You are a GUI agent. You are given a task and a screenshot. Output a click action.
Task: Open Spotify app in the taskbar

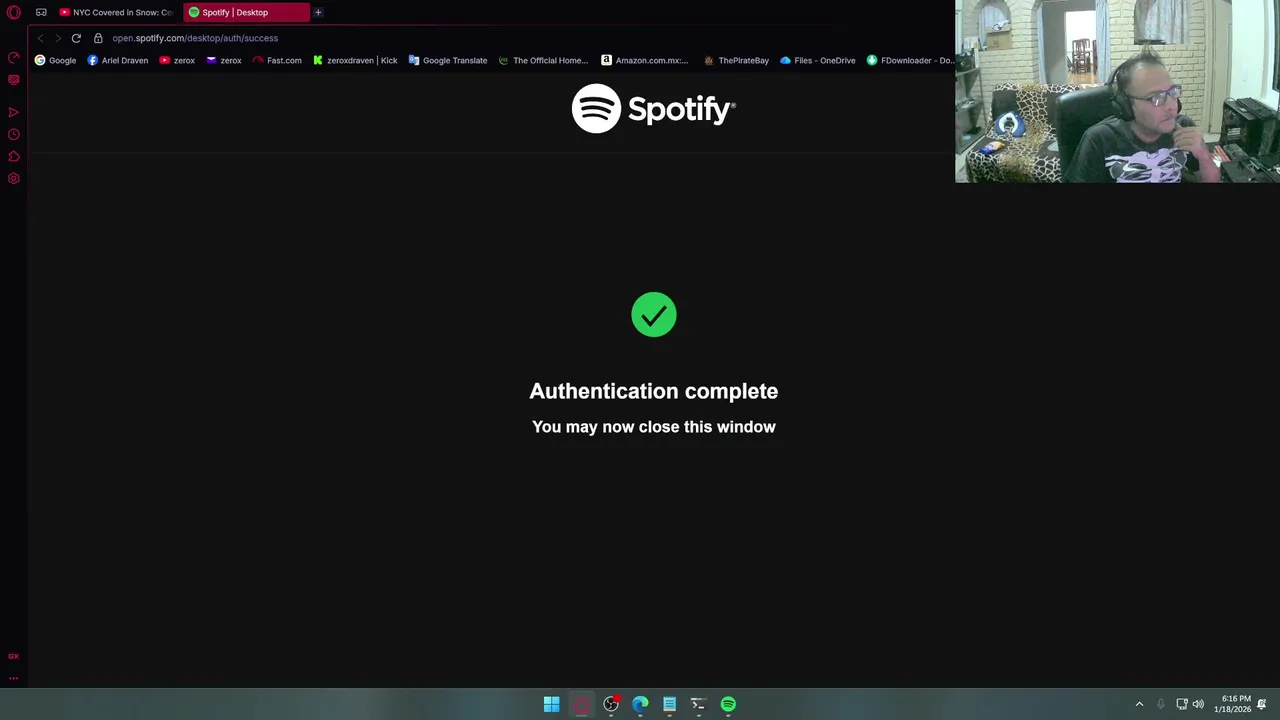pos(728,704)
